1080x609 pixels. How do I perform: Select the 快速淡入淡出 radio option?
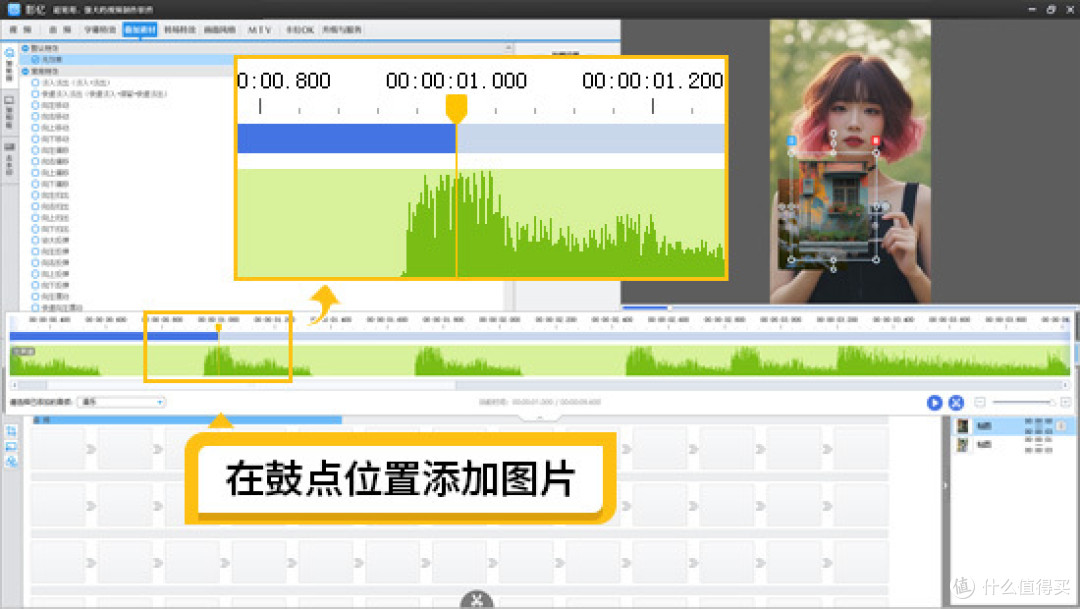point(35,94)
